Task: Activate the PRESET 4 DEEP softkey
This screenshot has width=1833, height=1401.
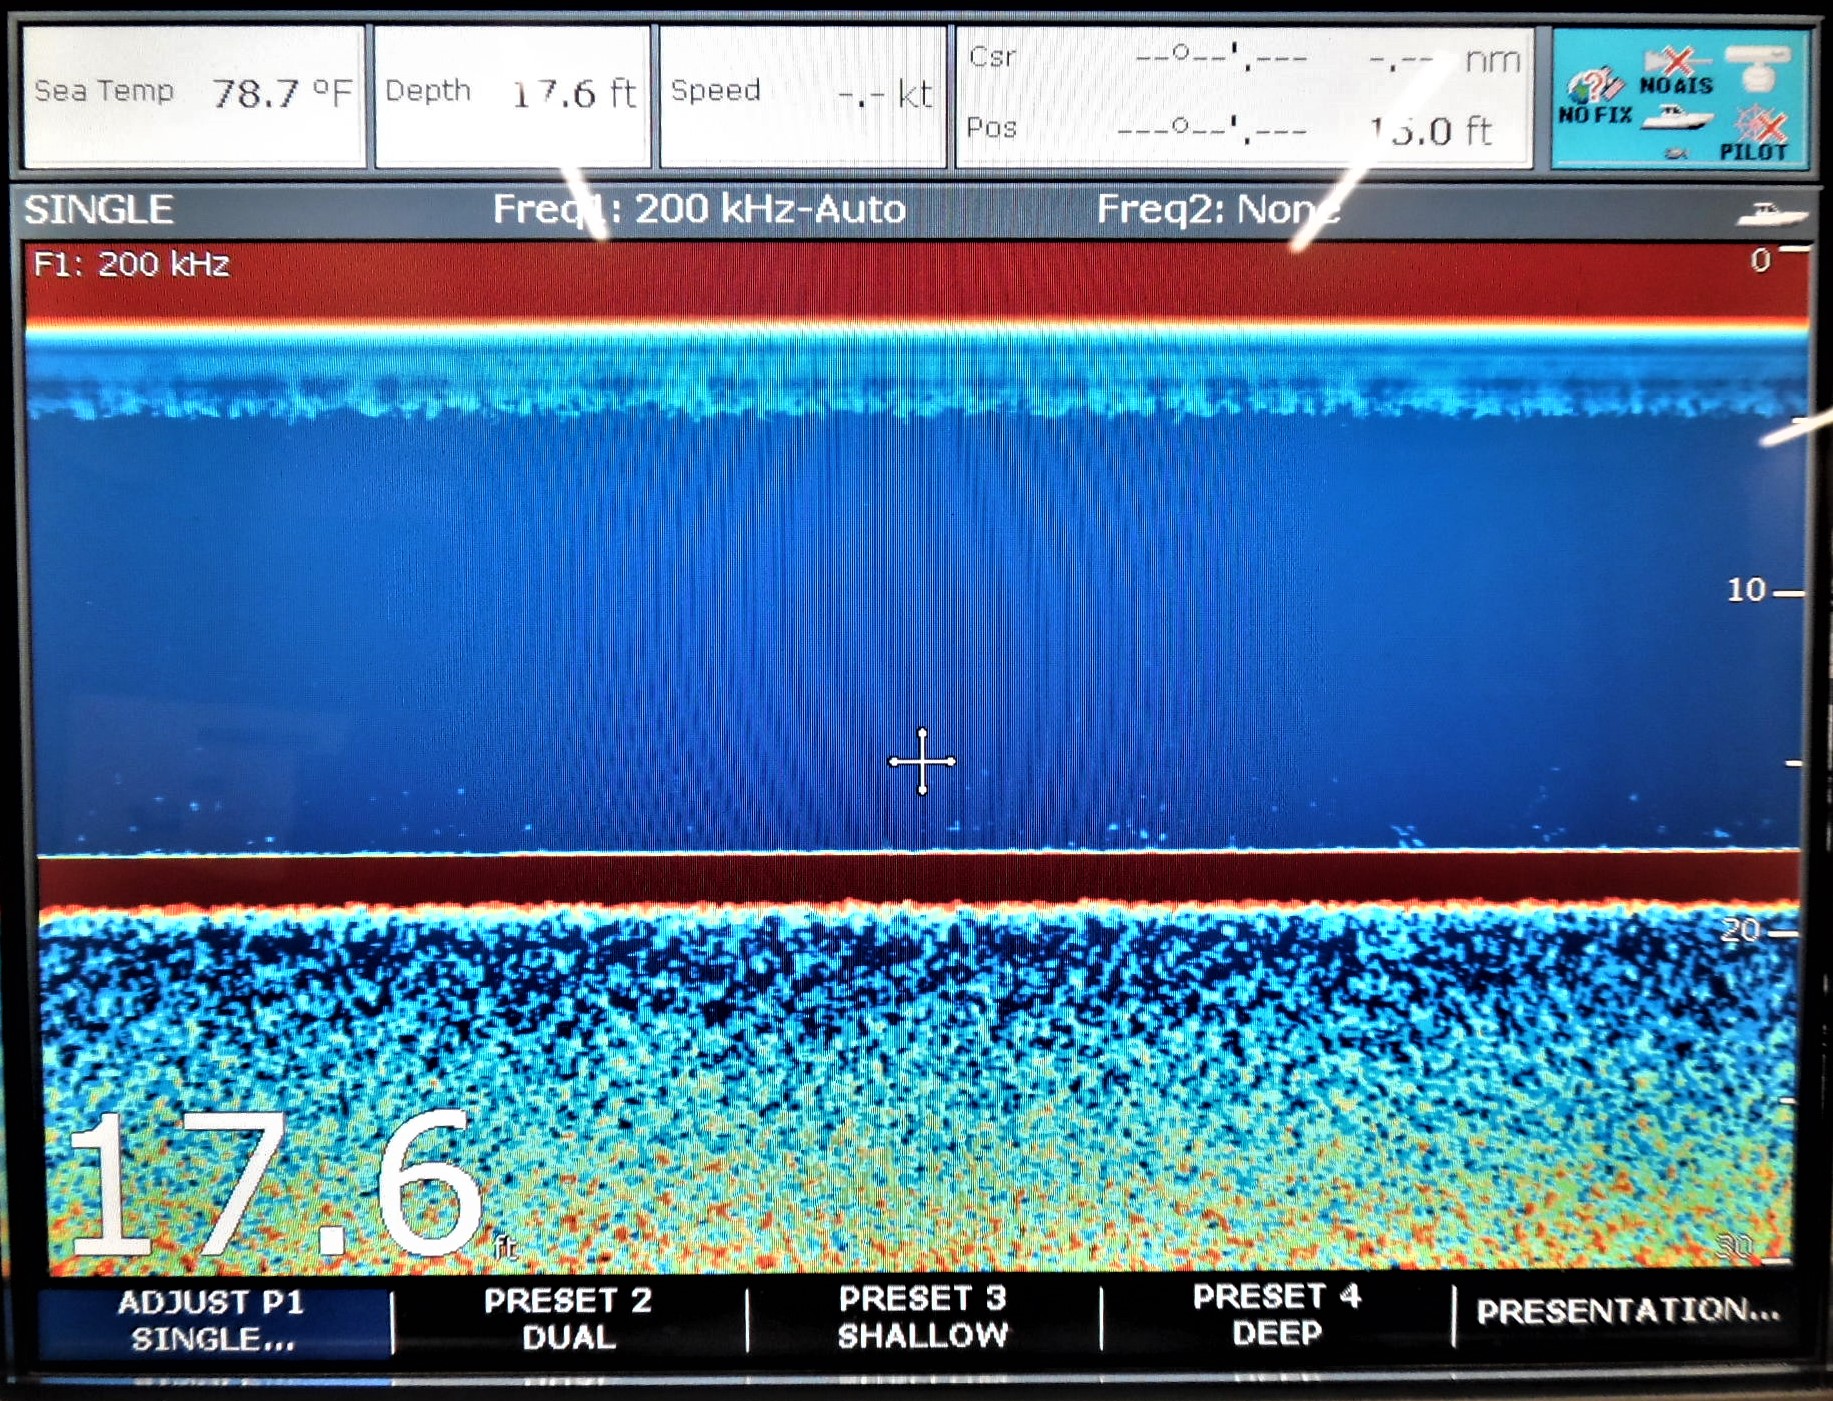Action: coord(1277,1315)
